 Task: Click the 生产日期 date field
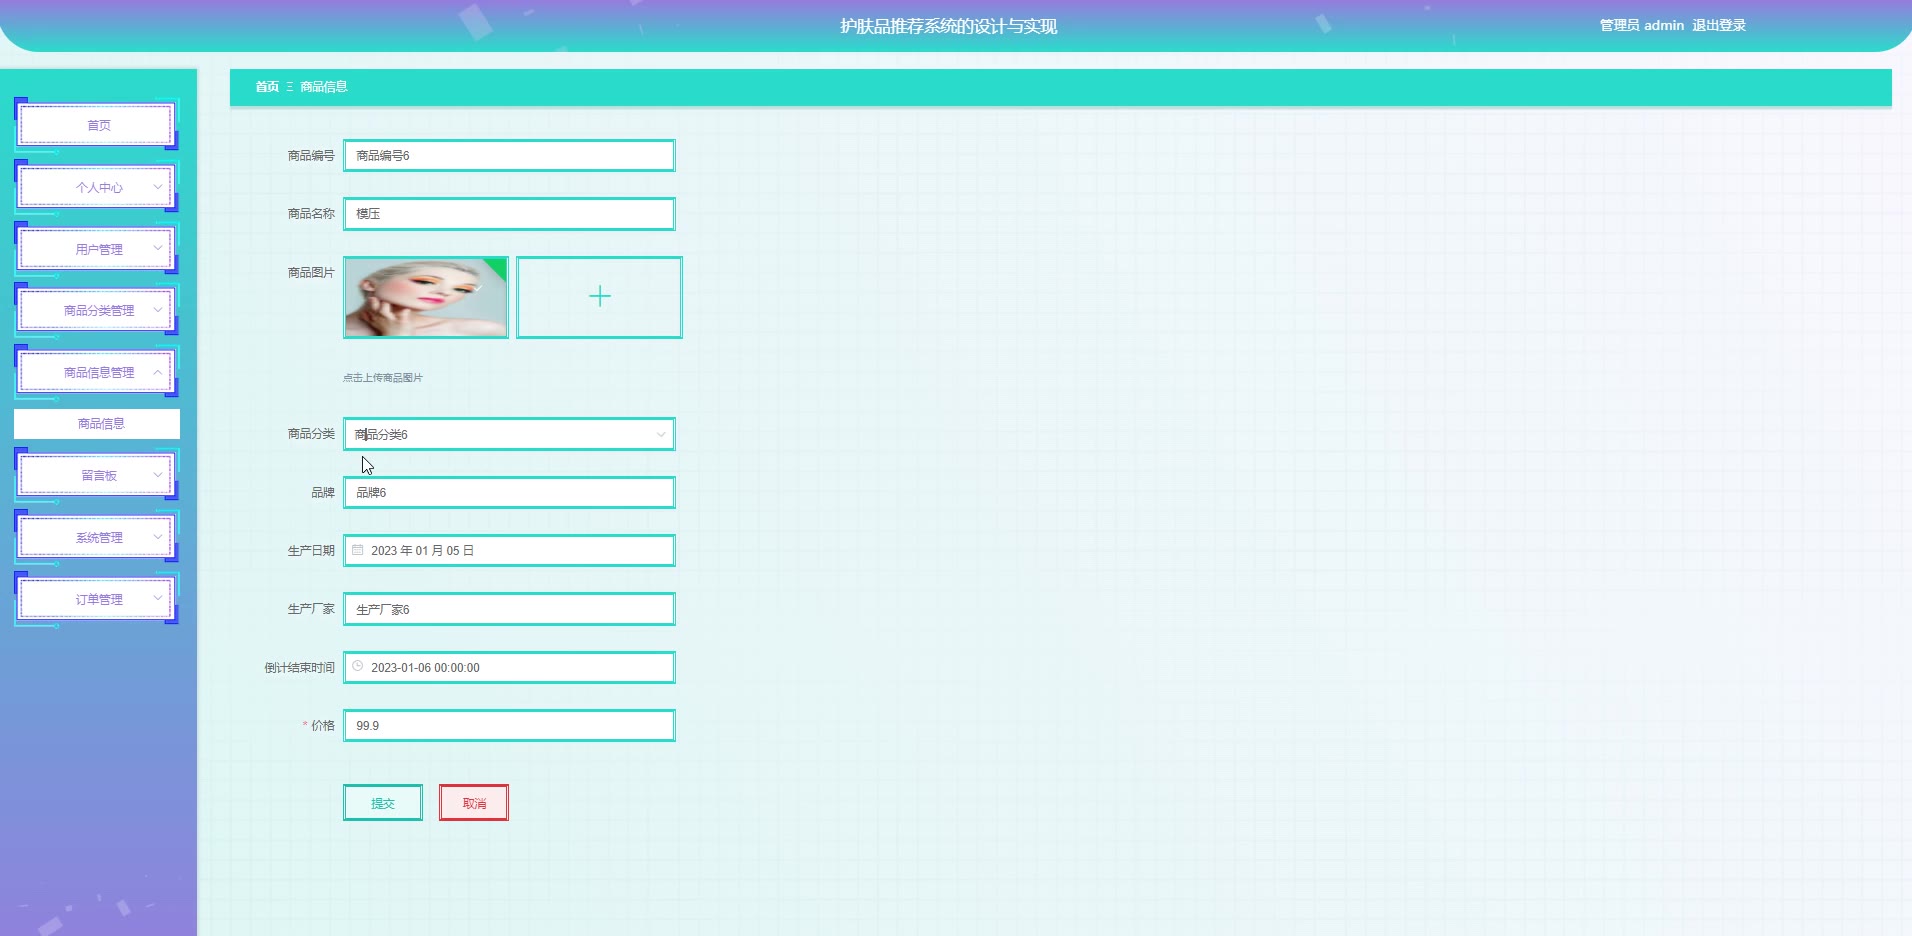pos(509,550)
